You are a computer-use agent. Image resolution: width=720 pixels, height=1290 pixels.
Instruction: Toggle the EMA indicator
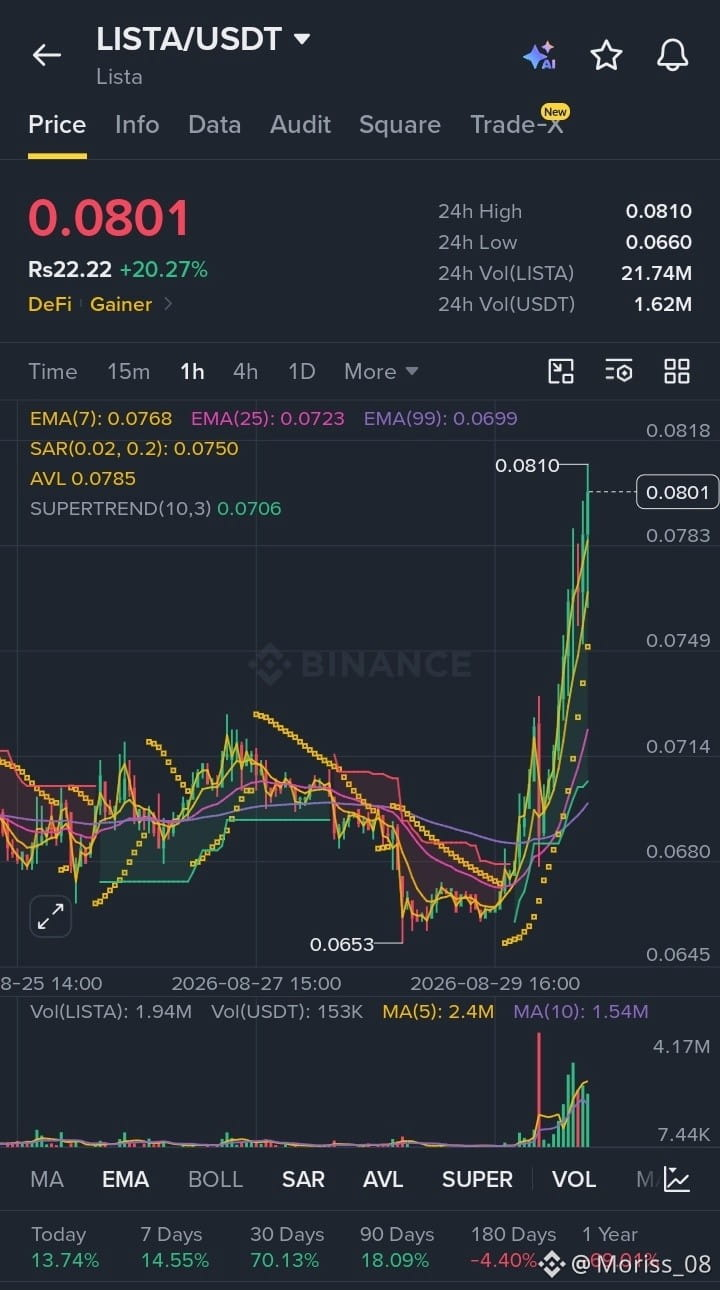pos(125,1179)
